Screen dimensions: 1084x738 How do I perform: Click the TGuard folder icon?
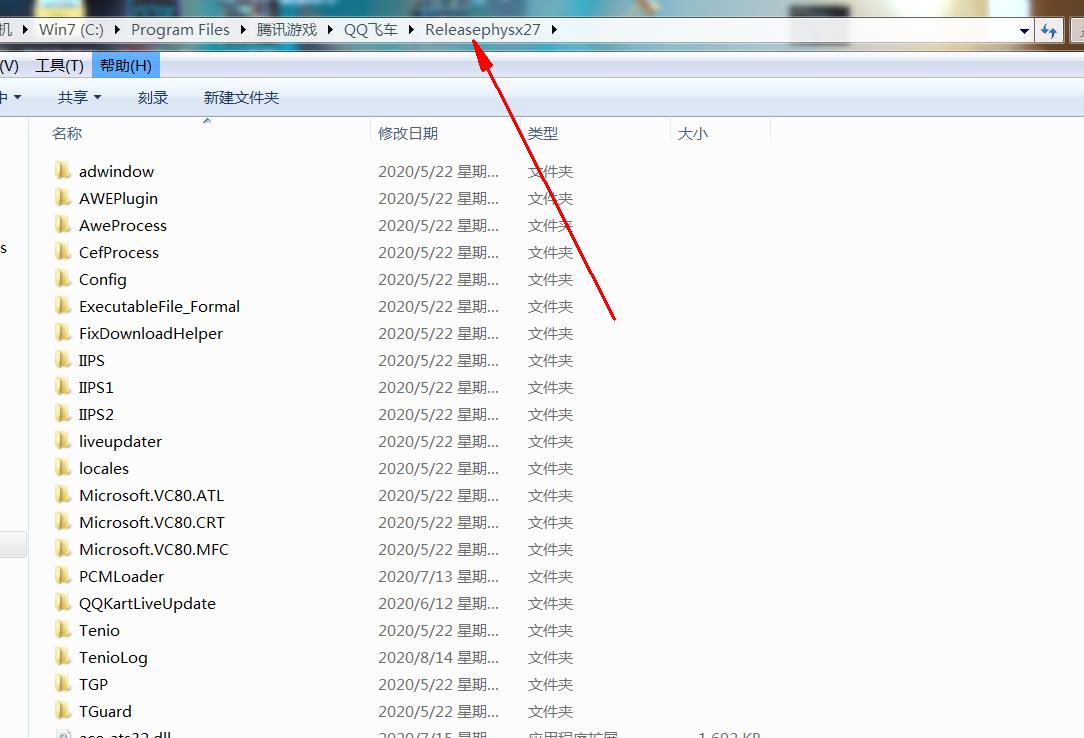click(x=63, y=710)
